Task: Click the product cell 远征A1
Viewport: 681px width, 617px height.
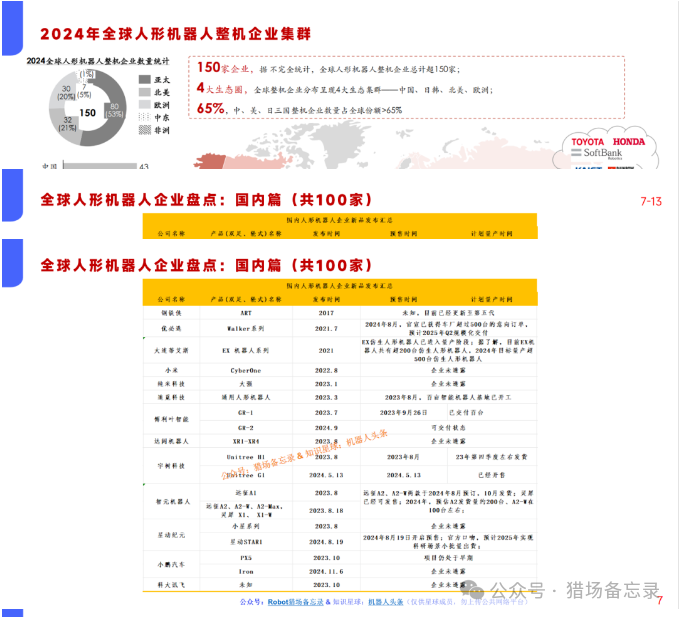Action: pyautogui.click(x=246, y=493)
